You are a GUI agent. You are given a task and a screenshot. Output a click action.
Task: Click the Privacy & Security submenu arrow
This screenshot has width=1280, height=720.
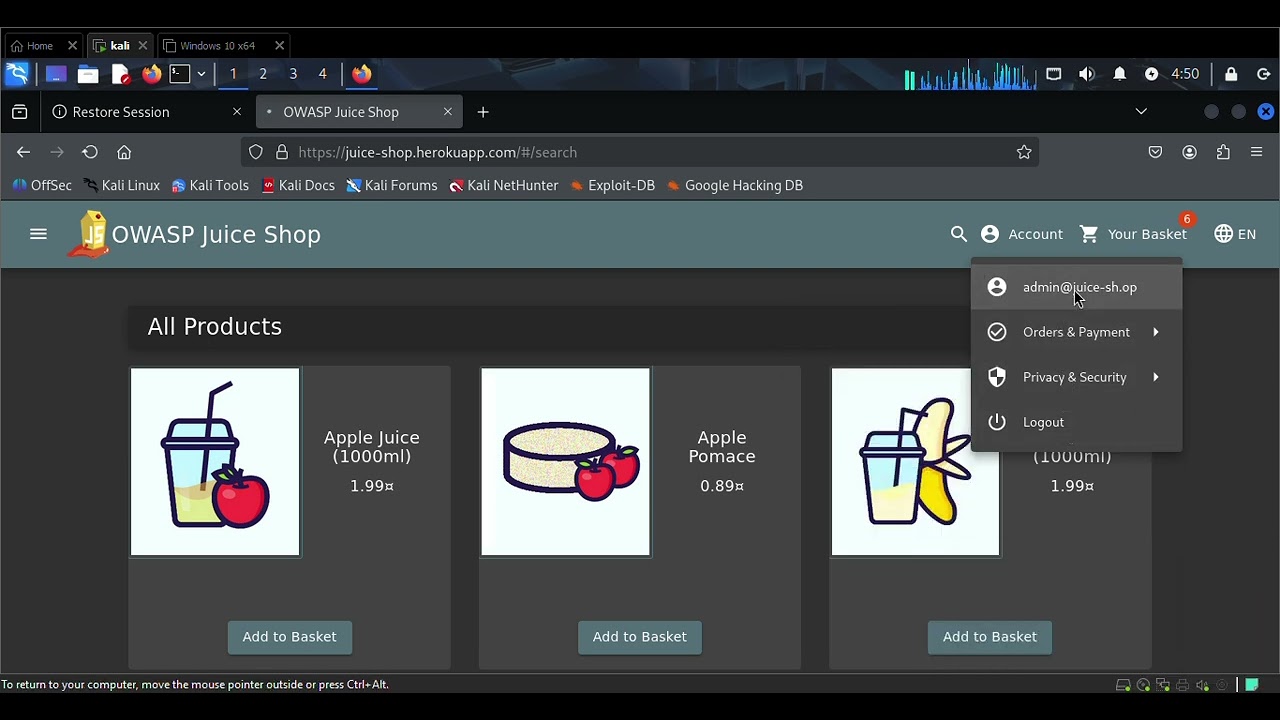(1156, 377)
